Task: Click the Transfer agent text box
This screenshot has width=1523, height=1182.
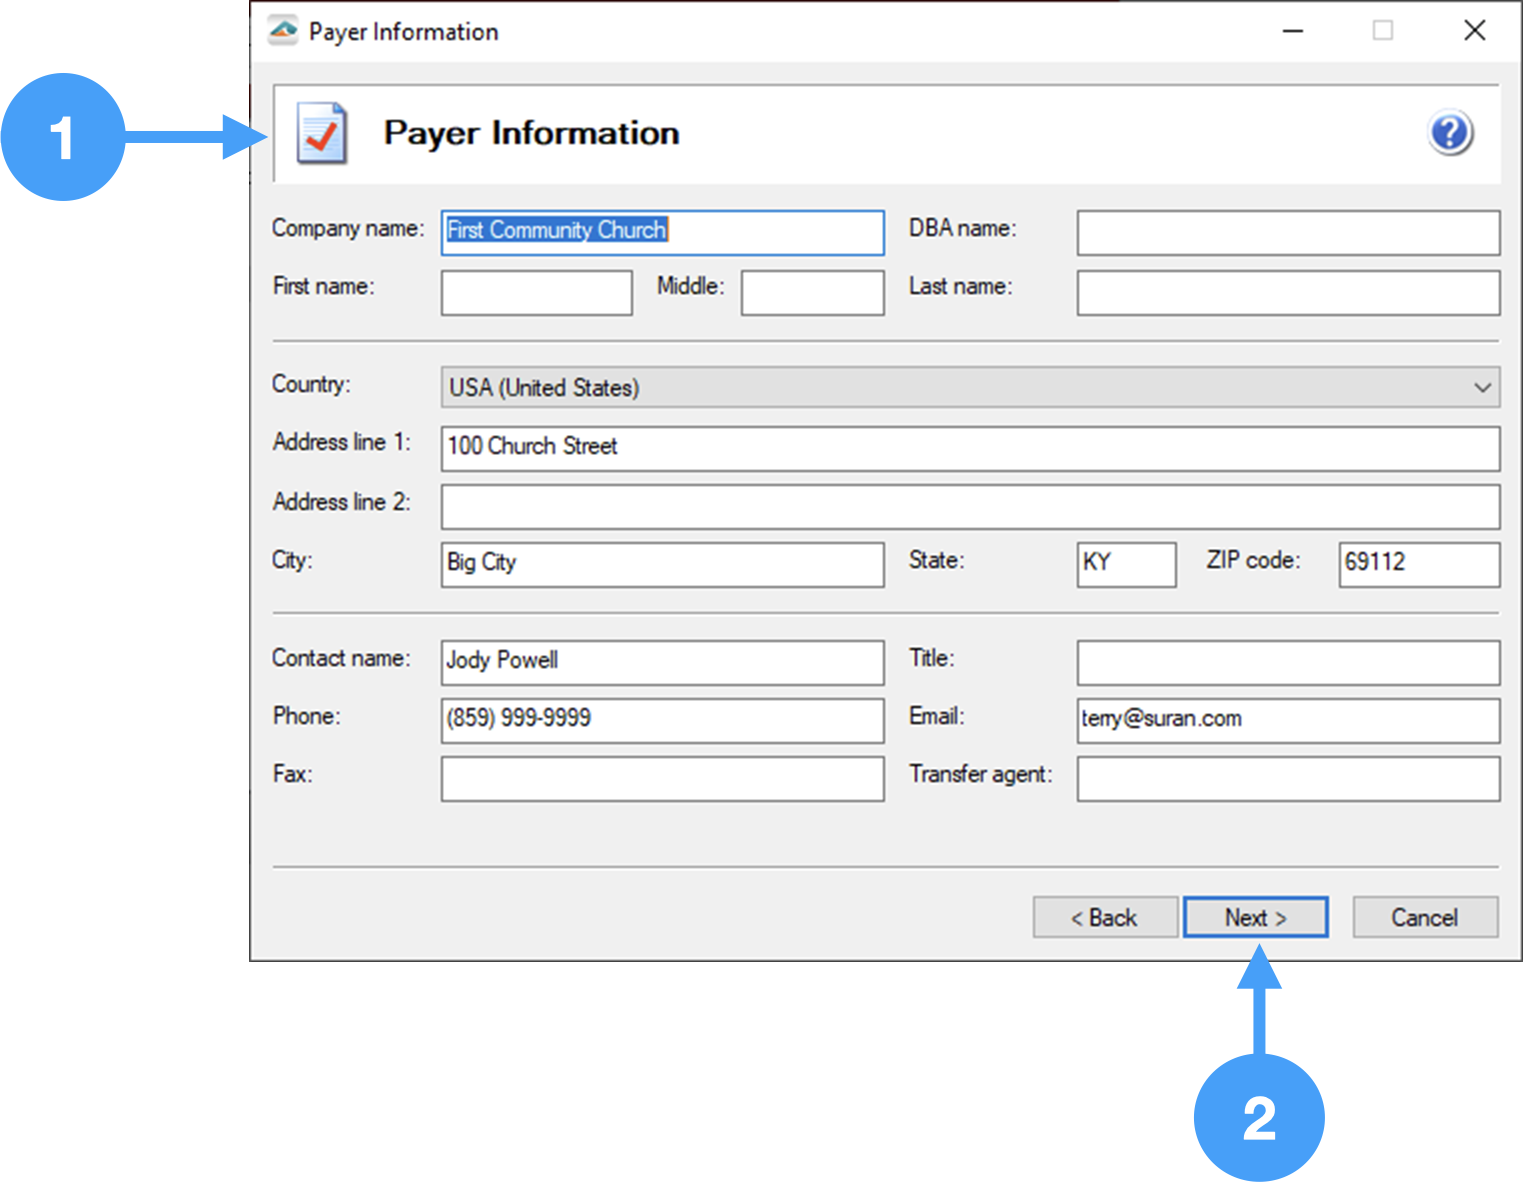Action: coord(1287,778)
